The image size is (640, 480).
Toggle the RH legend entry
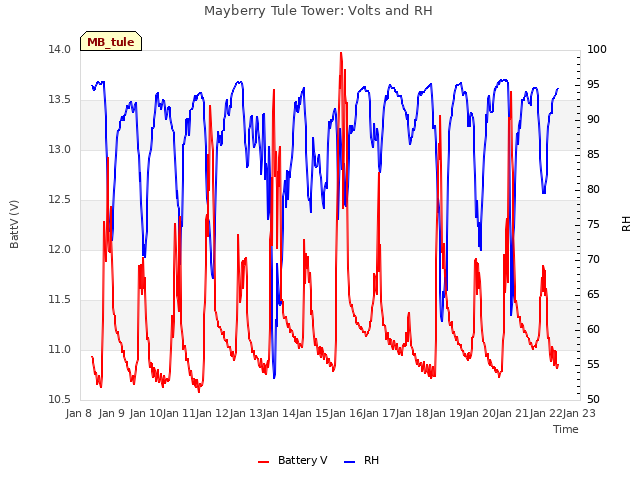coord(362,460)
